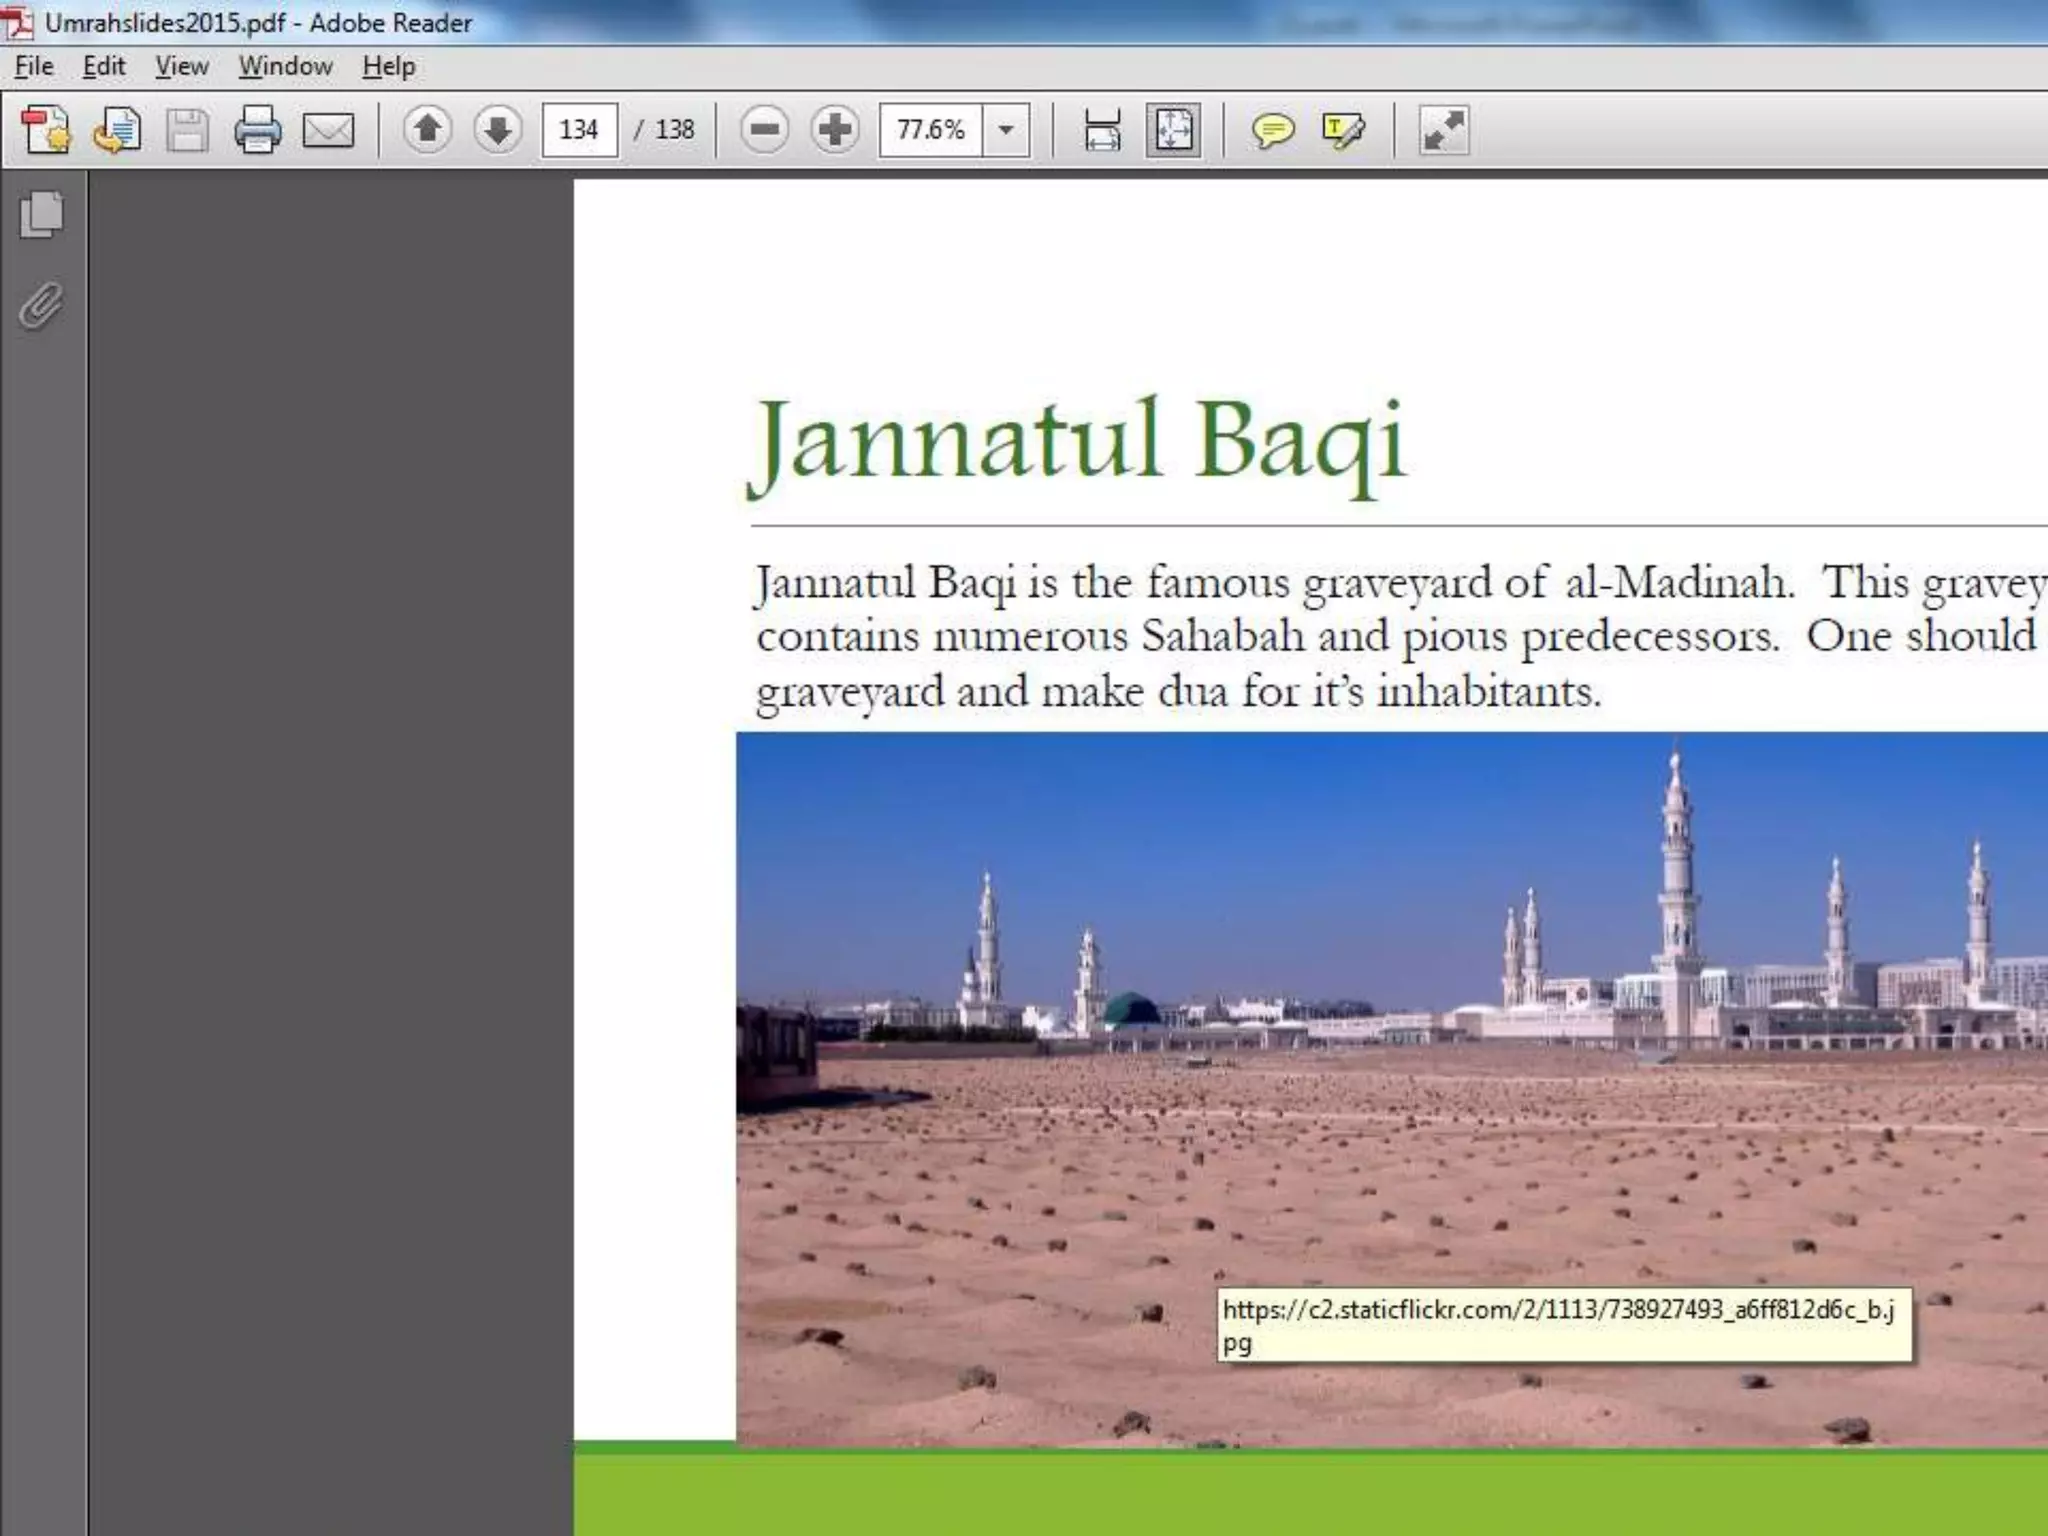Click the page number field showing 134

579,130
